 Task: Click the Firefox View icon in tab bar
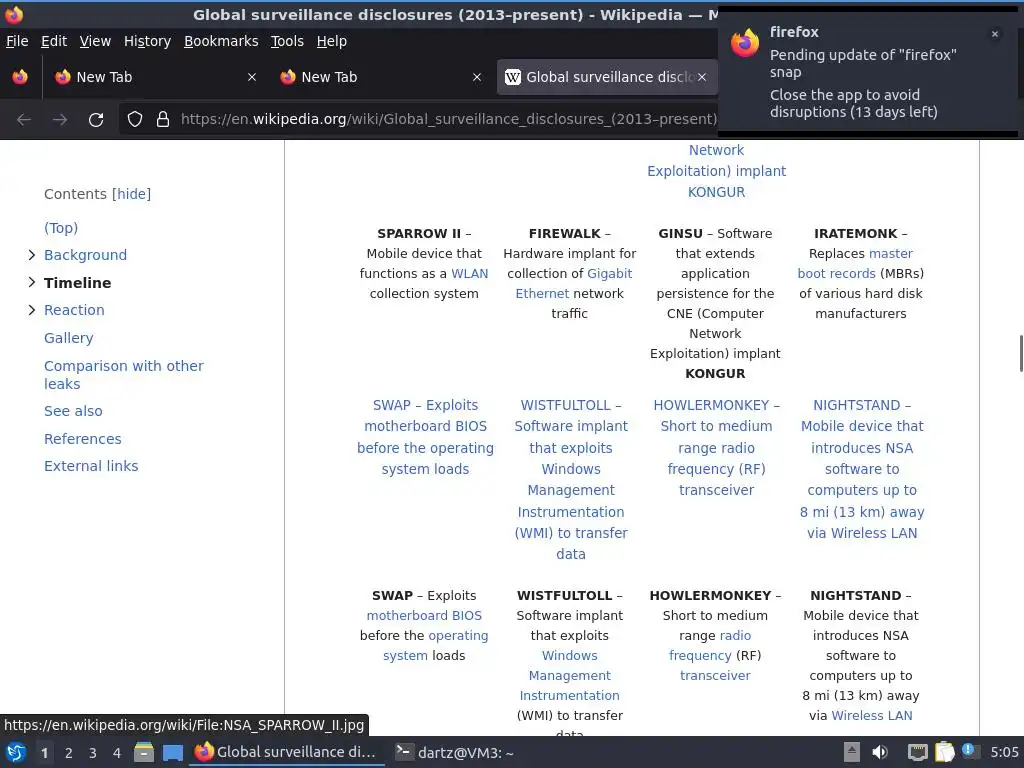(20, 77)
